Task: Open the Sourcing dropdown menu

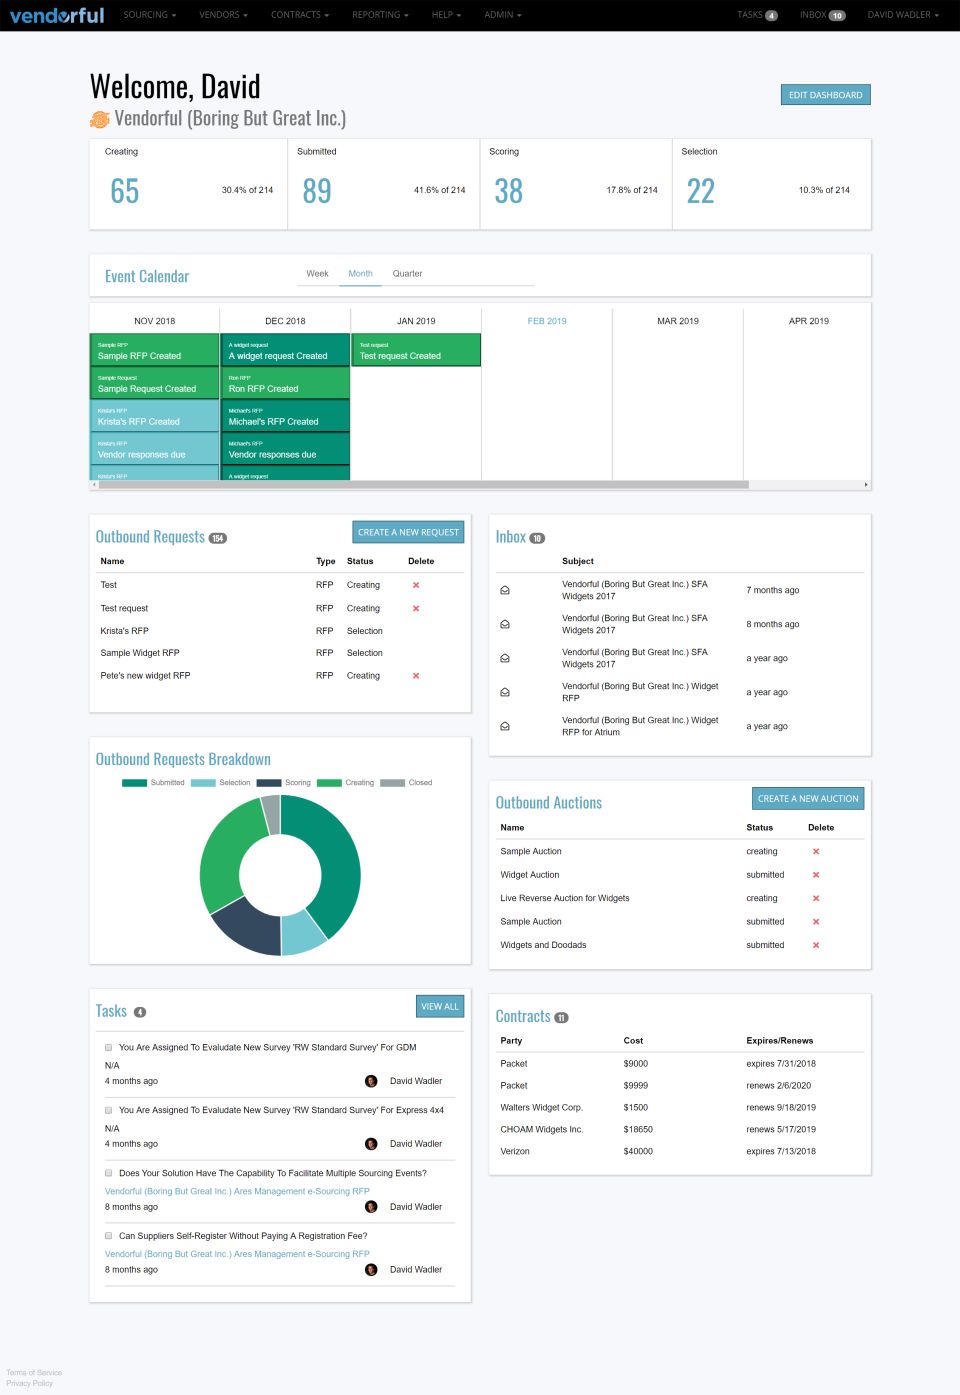Action: (150, 15)
